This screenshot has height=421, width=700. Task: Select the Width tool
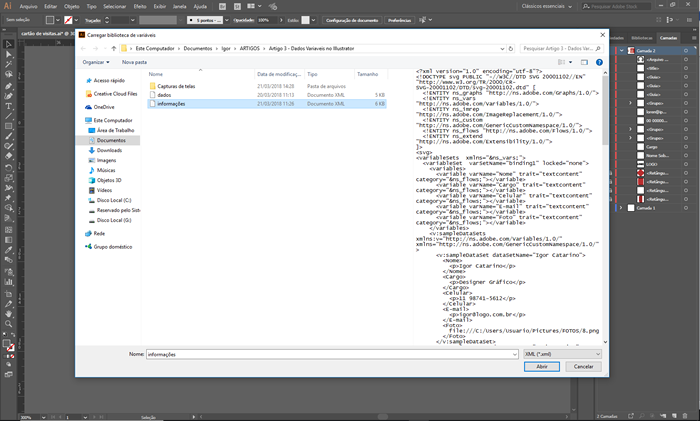8,188
